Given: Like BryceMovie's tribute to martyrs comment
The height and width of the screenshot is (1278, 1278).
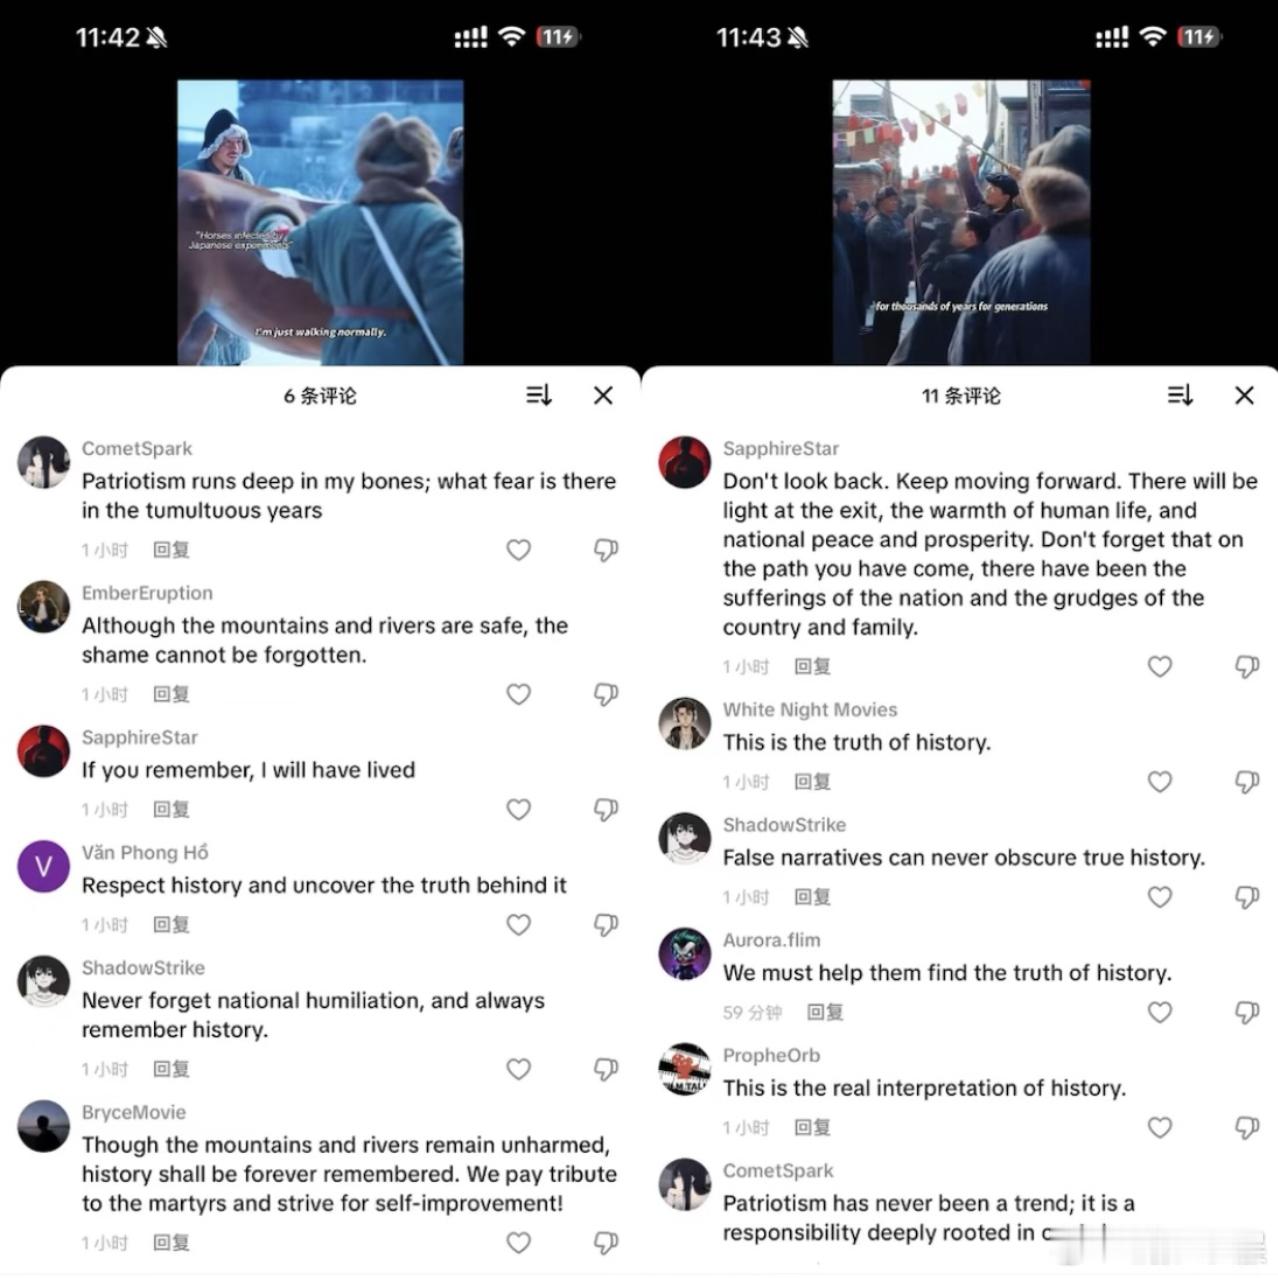Looking at the screenshot, I should [518, 1242].
